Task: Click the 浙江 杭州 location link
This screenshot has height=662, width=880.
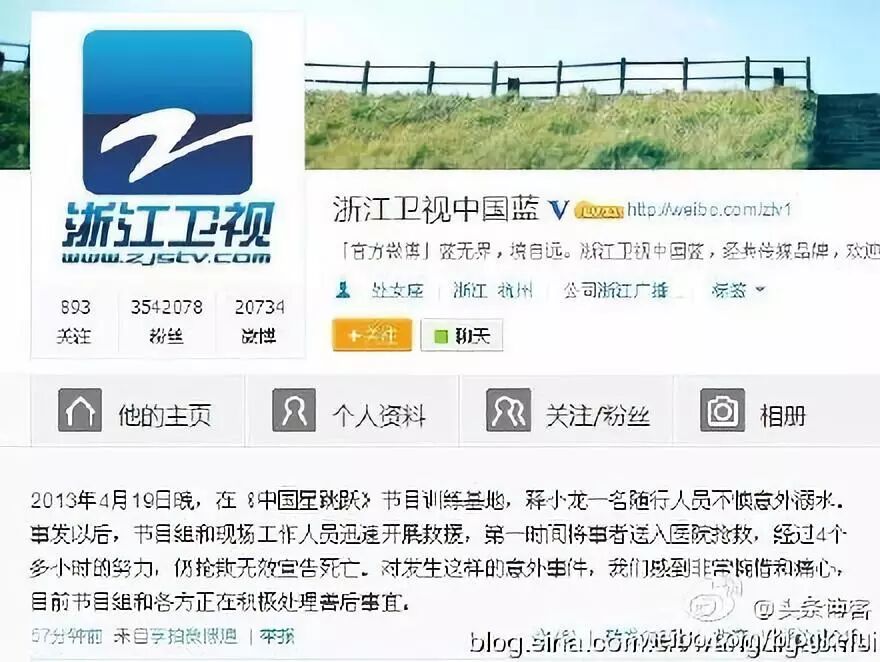Action: coord(492,290)
